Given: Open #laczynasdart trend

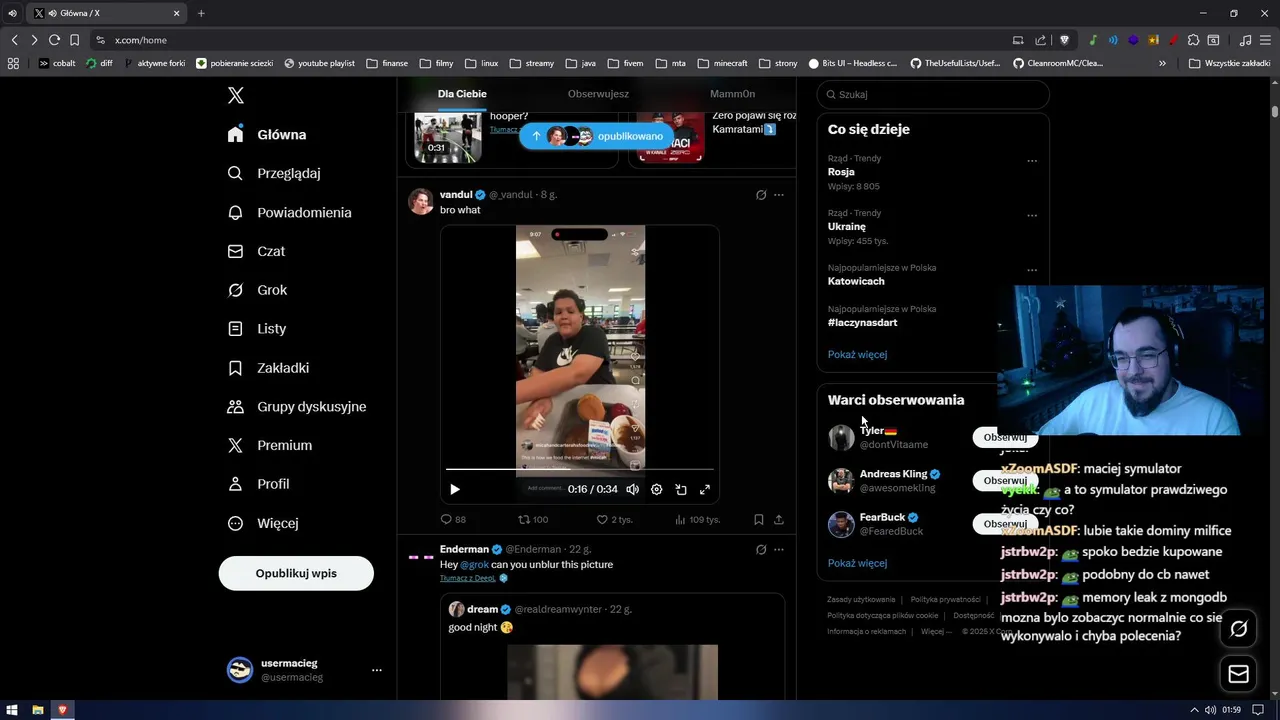Looking at the screenshot, I should (862, 323).
